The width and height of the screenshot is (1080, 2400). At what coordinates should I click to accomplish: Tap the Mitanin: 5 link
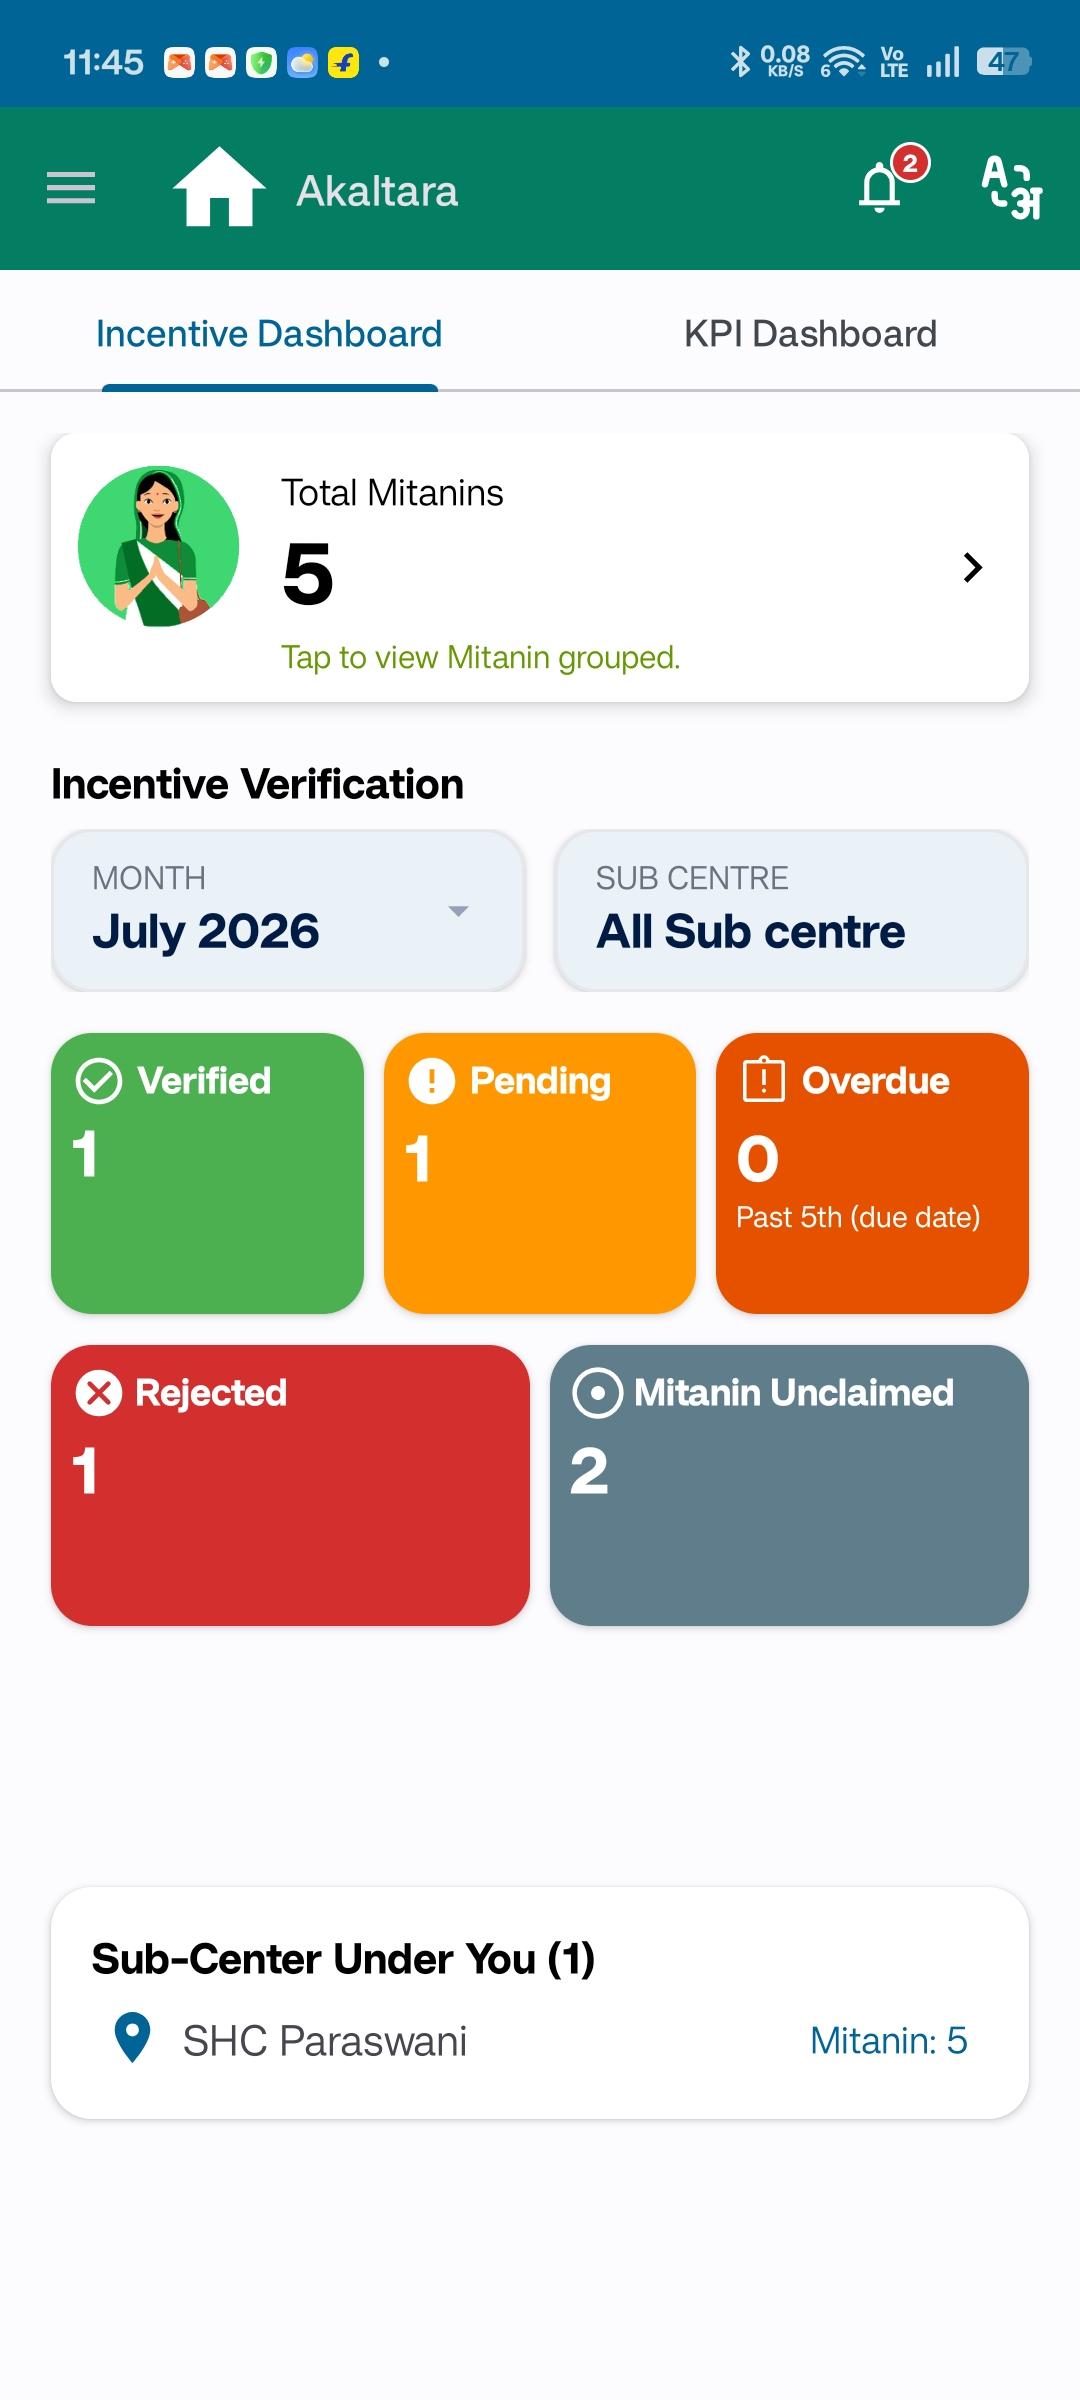click(889, 2040)
